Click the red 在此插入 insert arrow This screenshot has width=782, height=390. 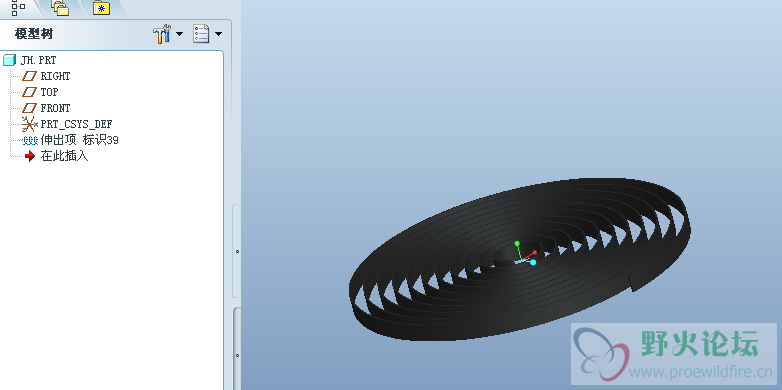[x=30, y=156]
